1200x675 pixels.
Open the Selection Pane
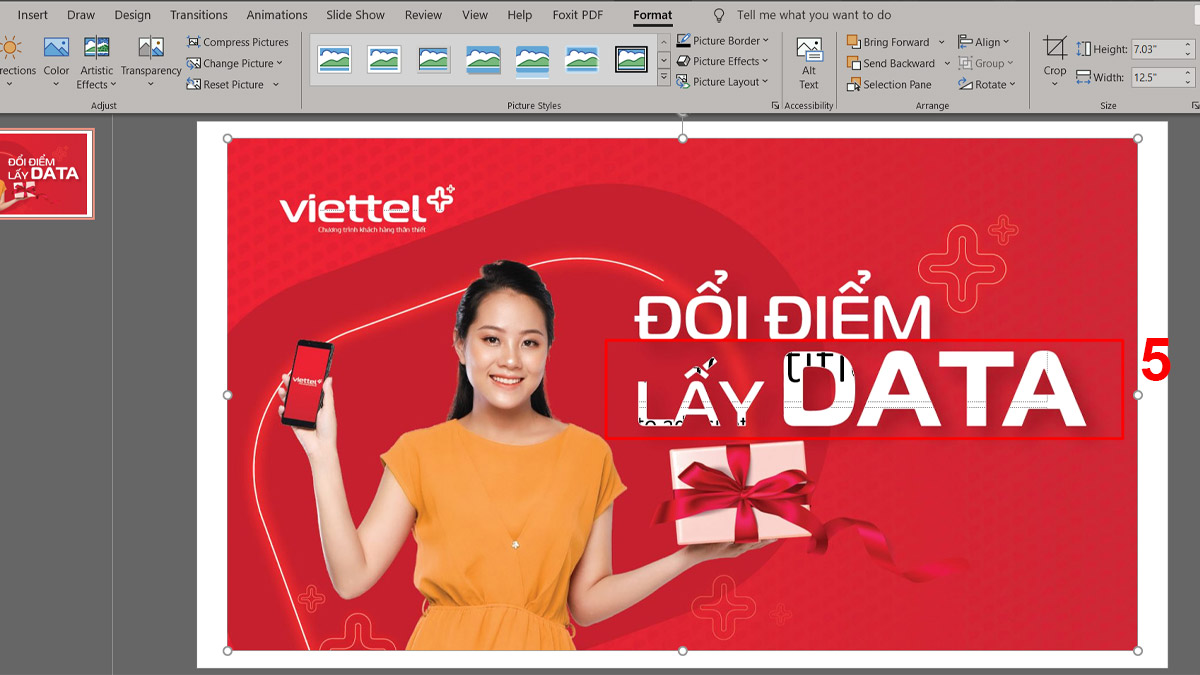tap(888, 84)
